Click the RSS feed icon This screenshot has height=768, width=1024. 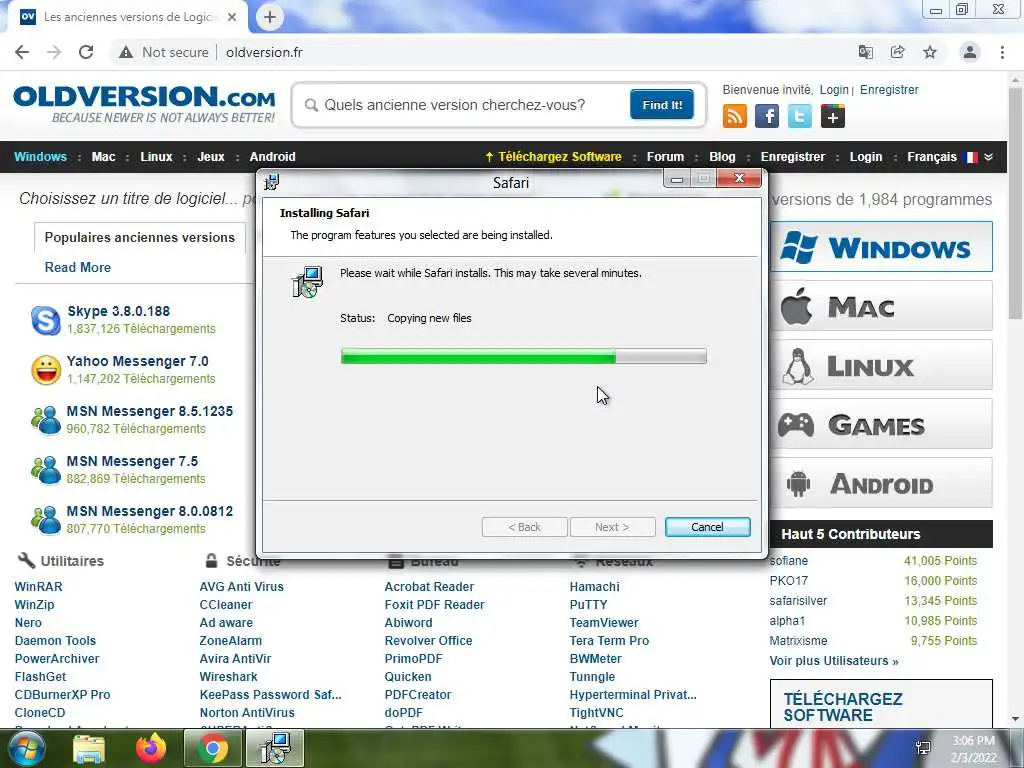click(x=735, y=116)
